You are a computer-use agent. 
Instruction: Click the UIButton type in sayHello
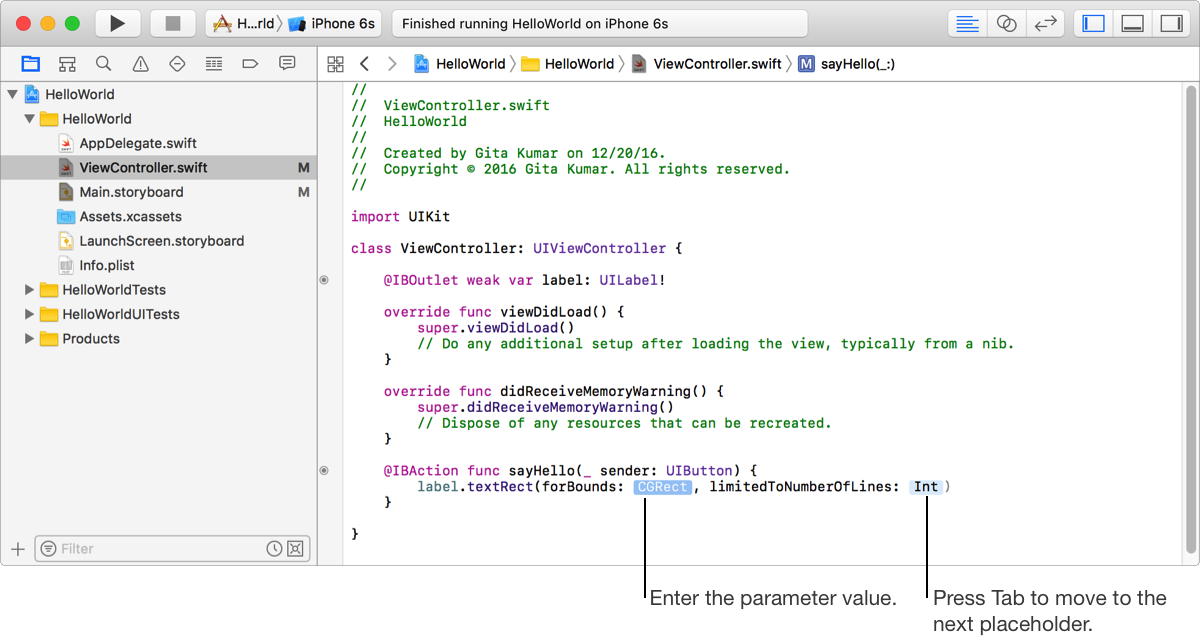click(699, 470)
